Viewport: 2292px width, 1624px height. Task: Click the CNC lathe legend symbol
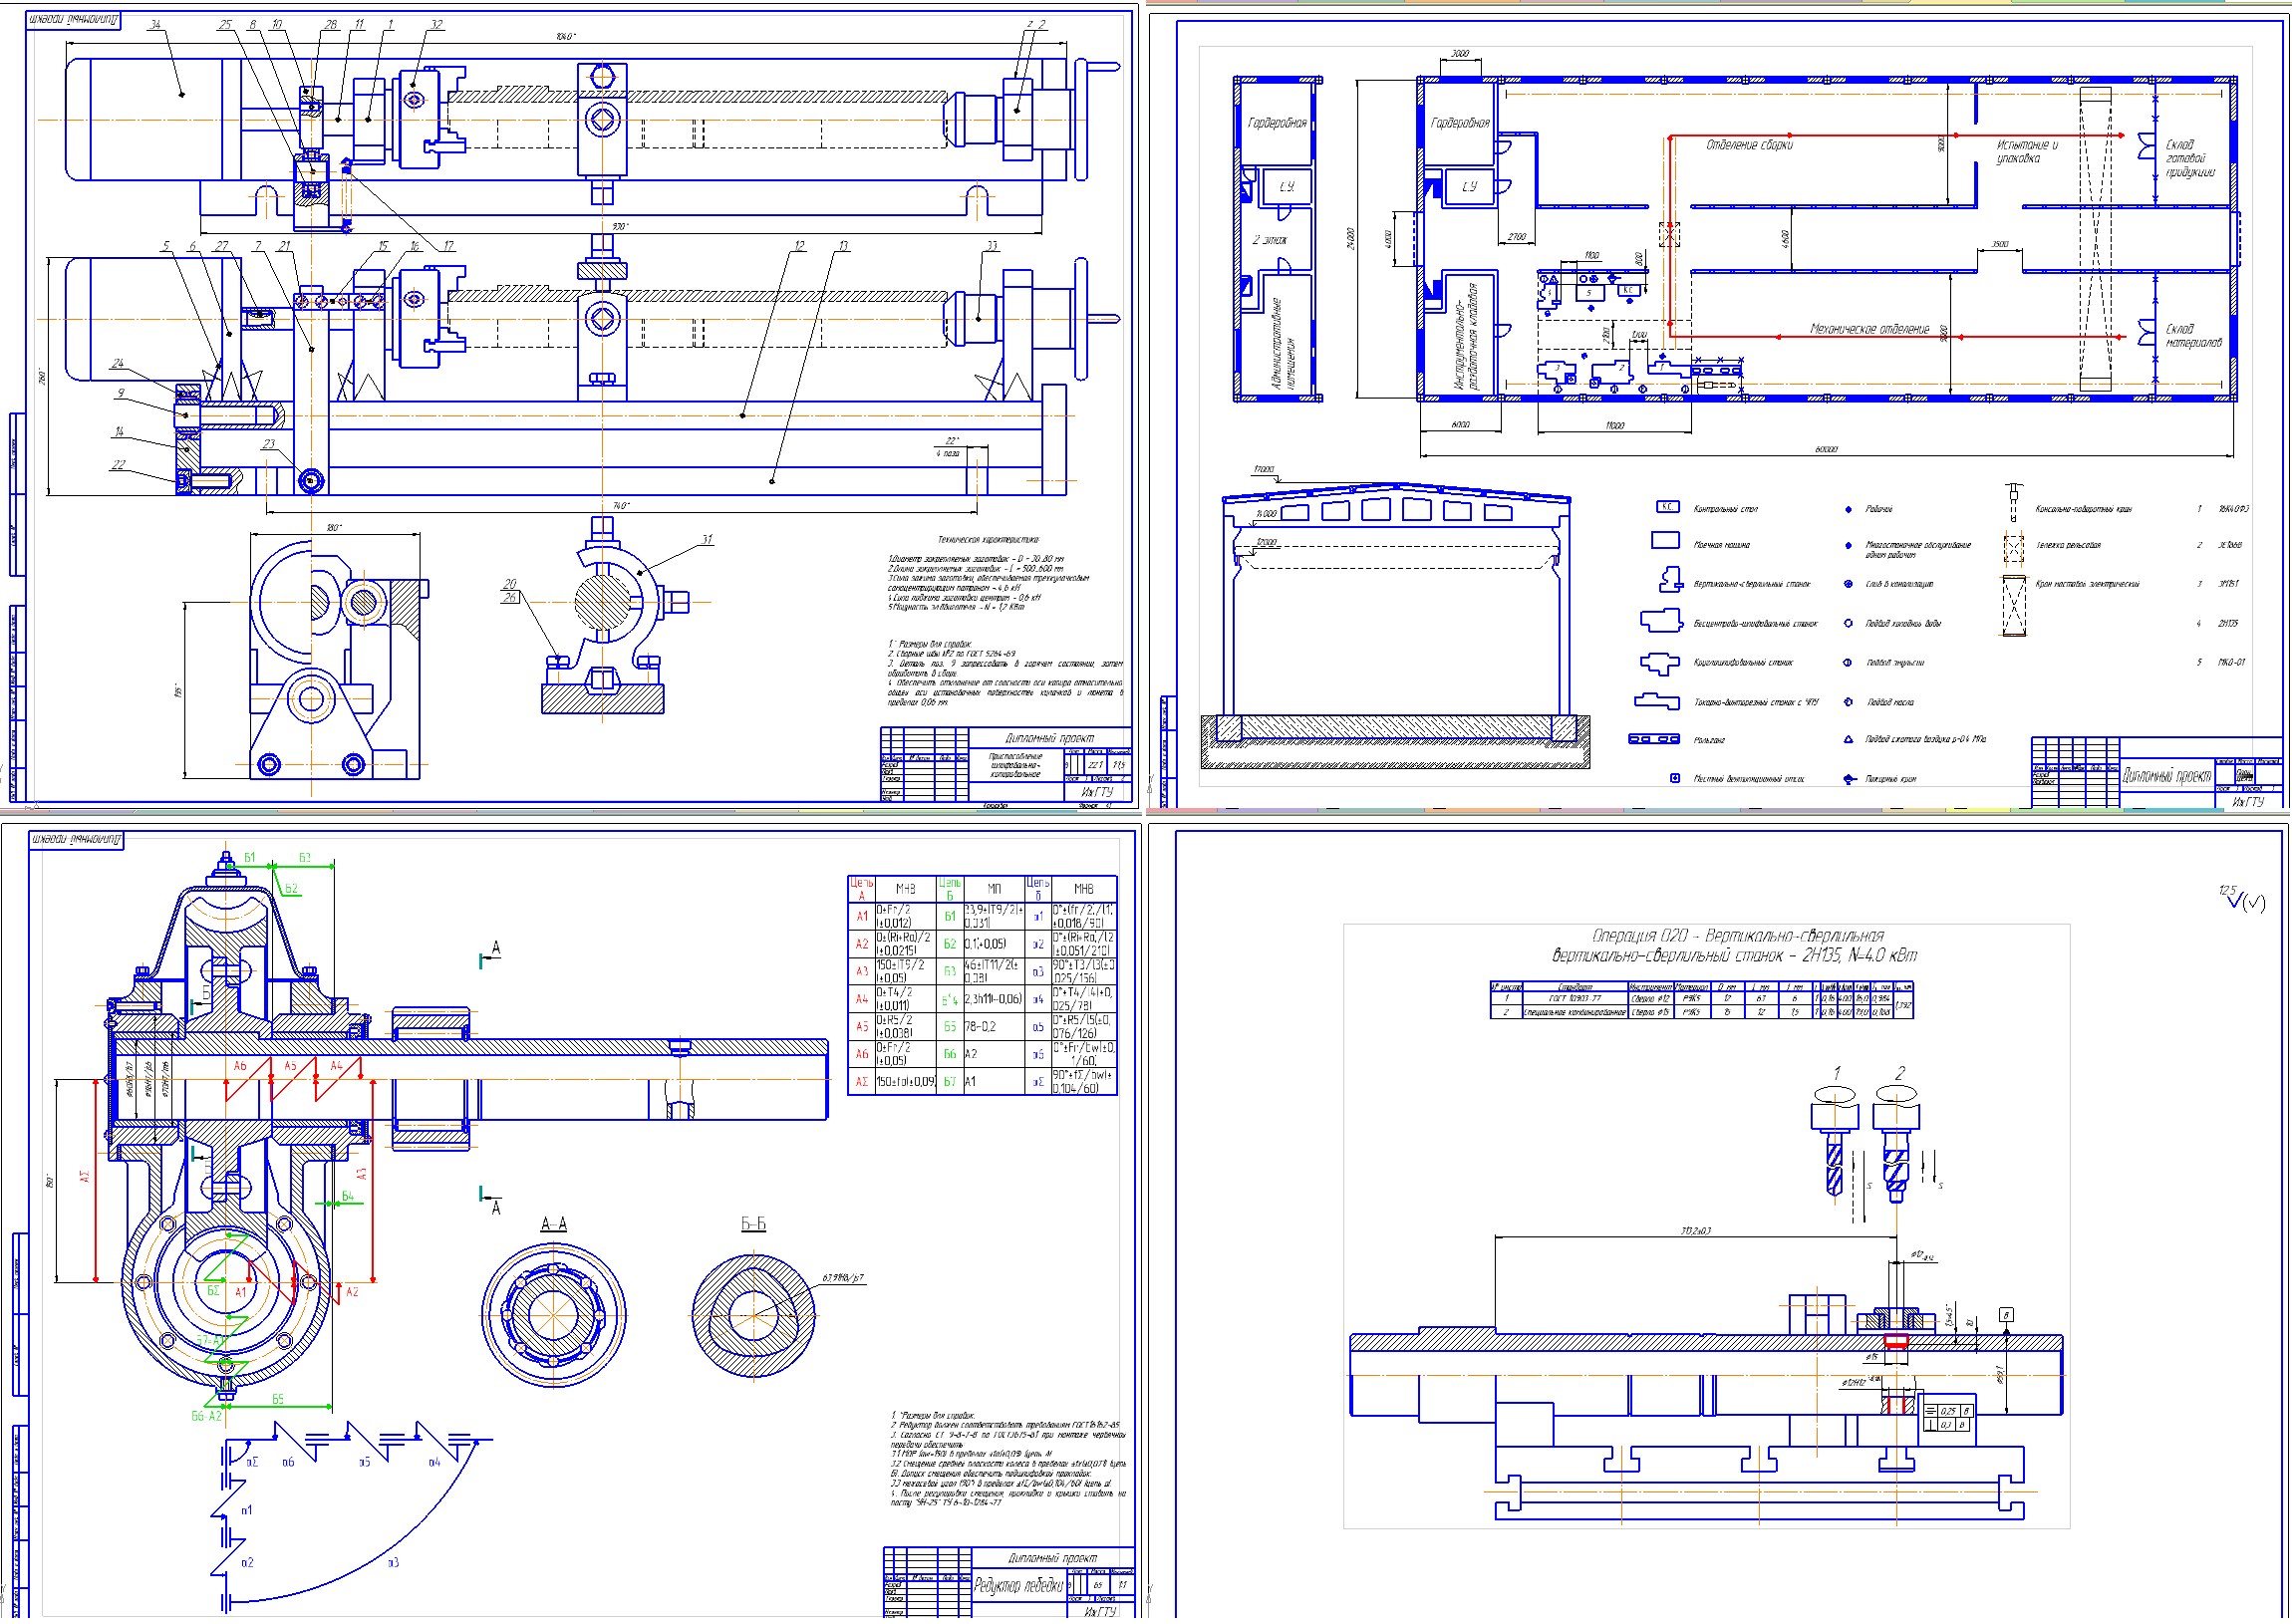[1657, 701]
